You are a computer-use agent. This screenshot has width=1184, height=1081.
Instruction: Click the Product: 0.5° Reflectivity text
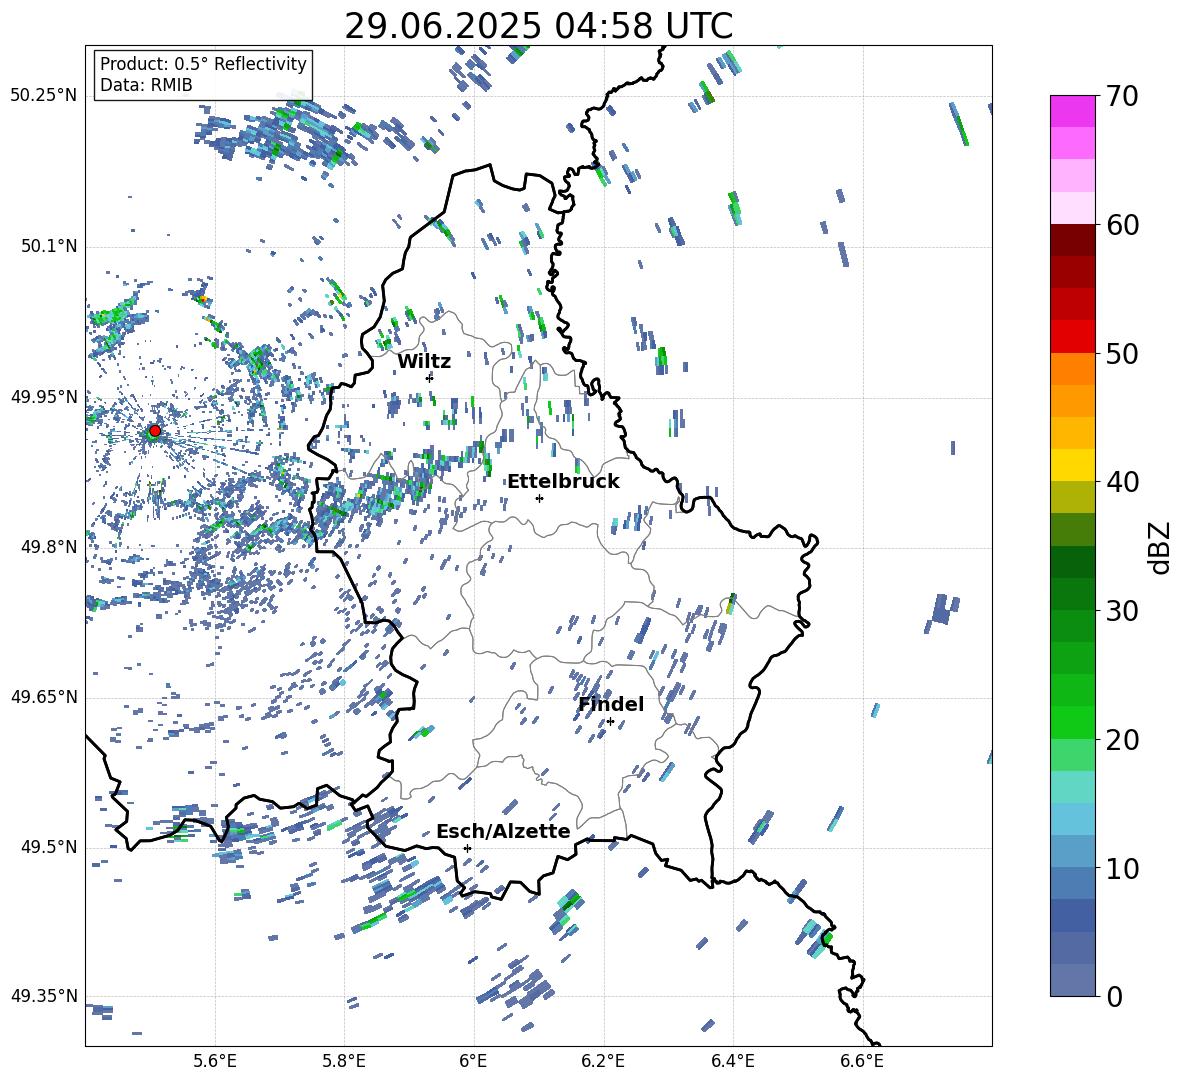[x=203, y=64]
